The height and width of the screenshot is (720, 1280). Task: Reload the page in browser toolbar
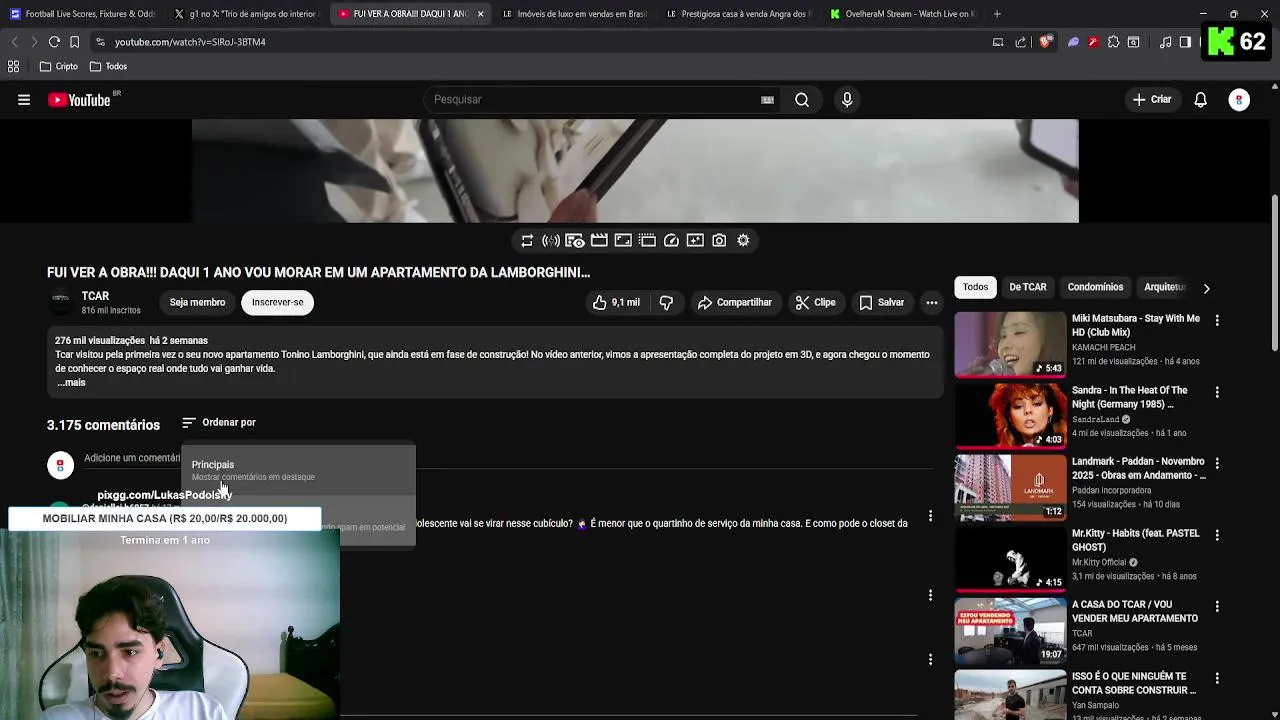(54, 42)
